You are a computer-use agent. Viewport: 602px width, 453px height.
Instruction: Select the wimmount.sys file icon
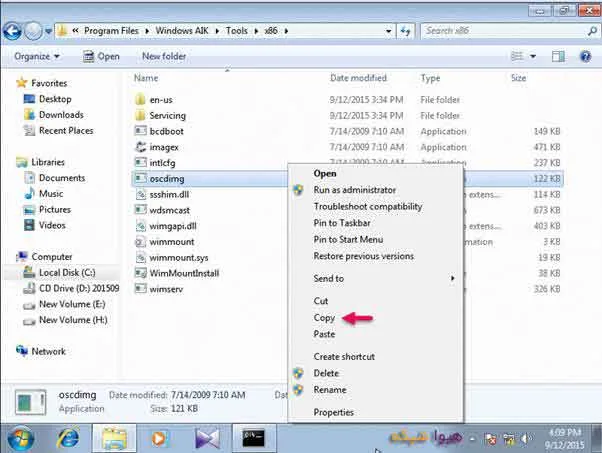141,257
